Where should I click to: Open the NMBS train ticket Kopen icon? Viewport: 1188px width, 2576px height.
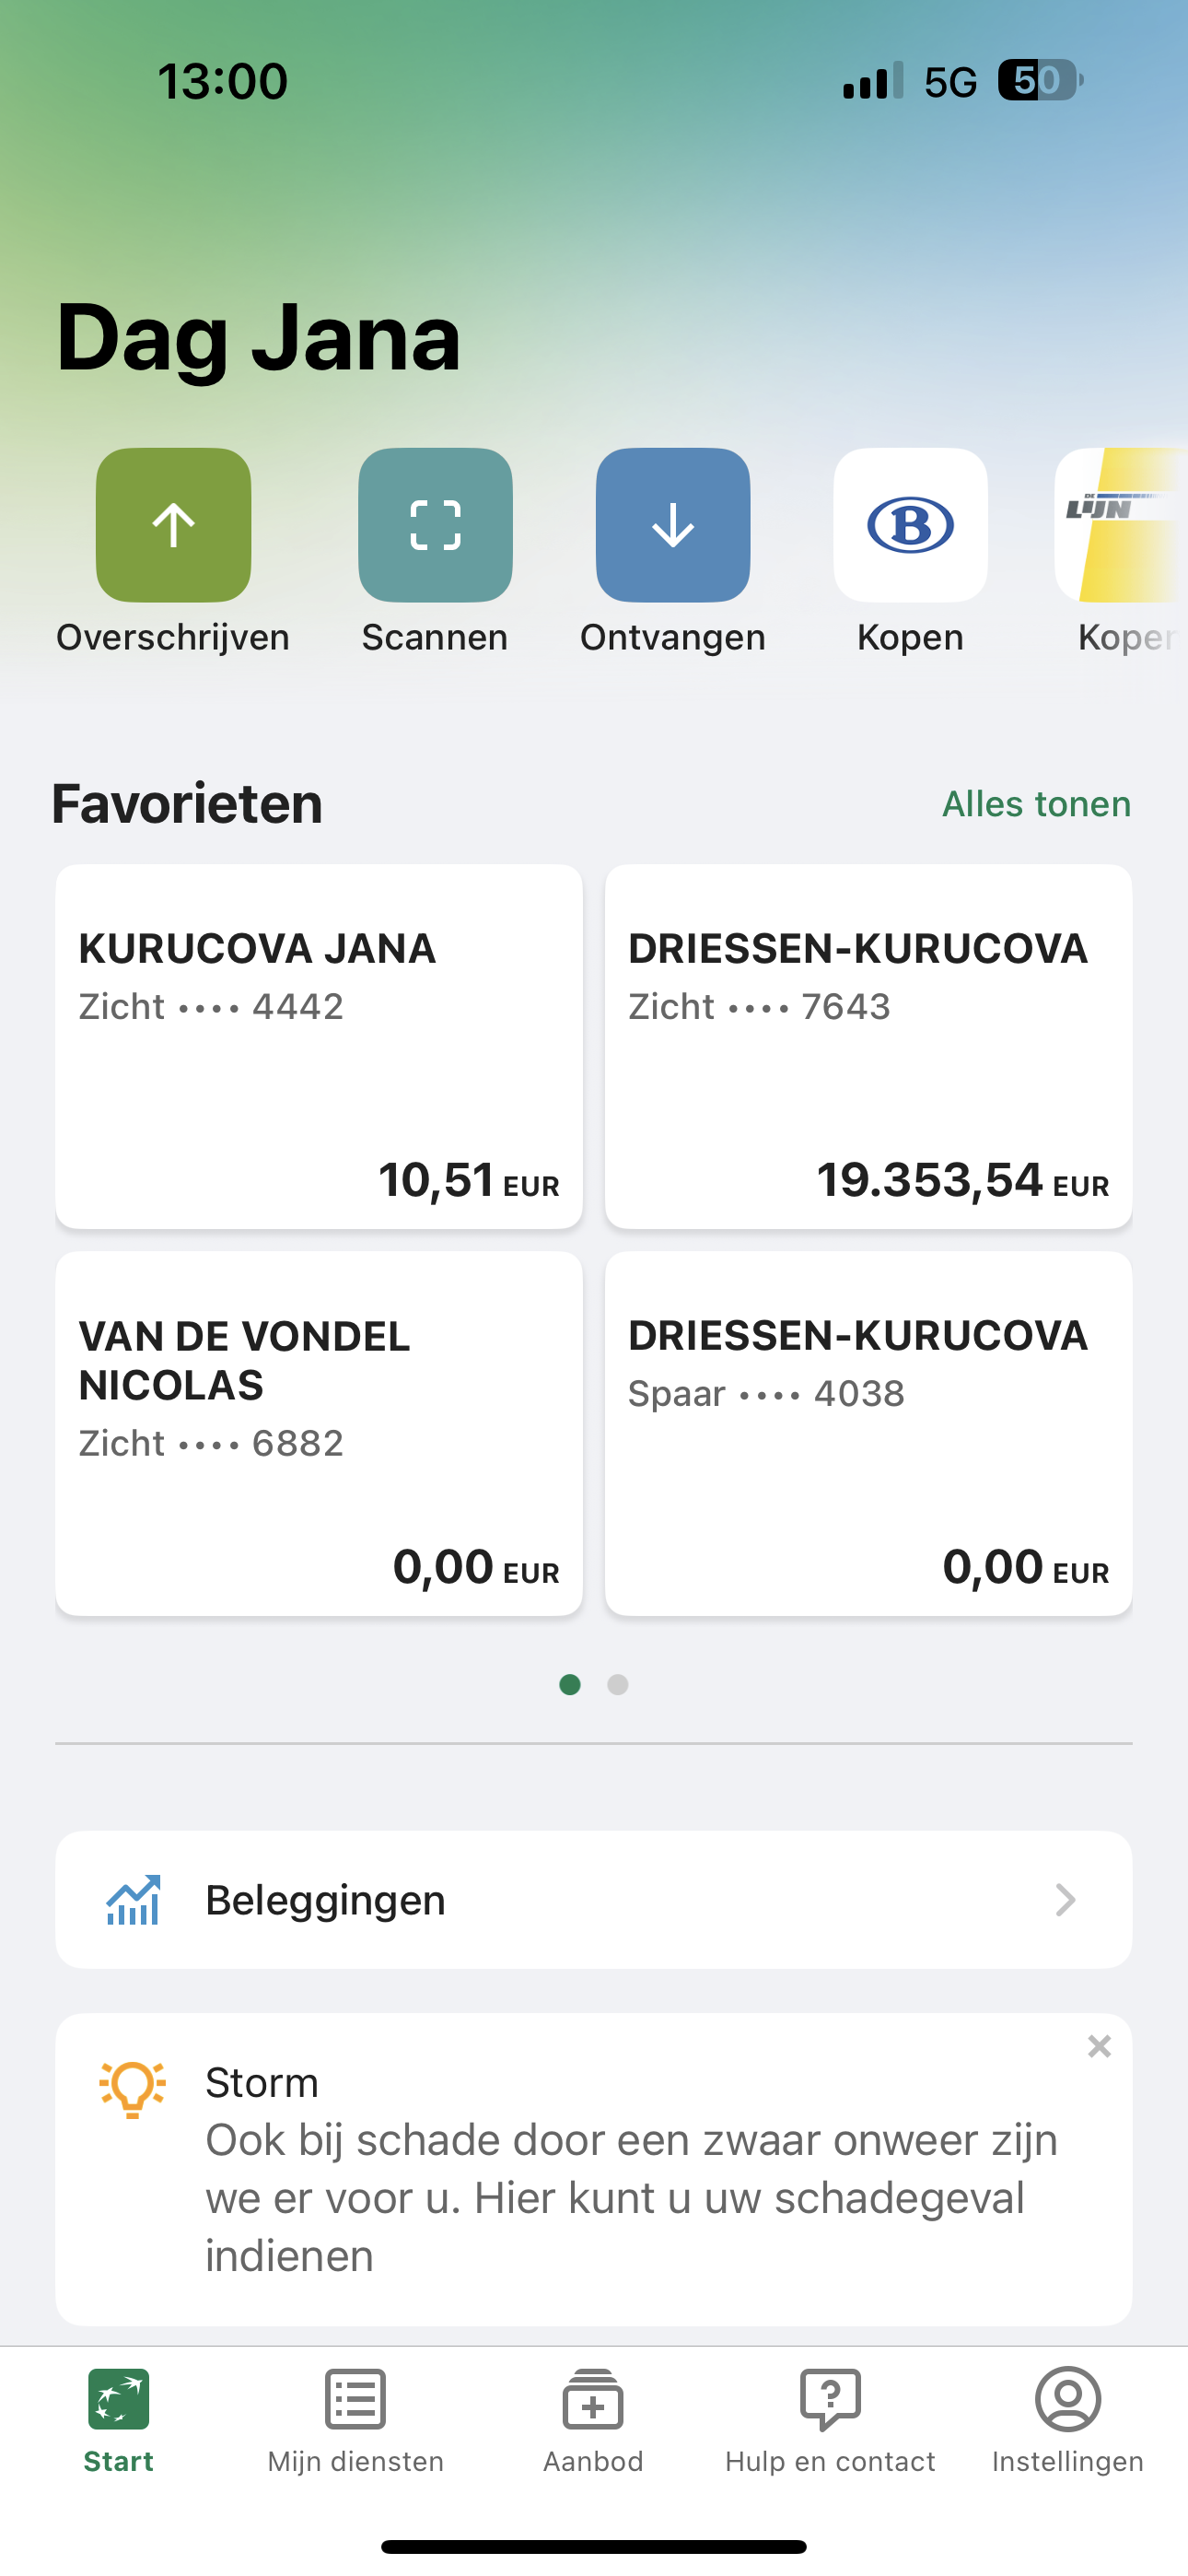(x=910, y=525)
